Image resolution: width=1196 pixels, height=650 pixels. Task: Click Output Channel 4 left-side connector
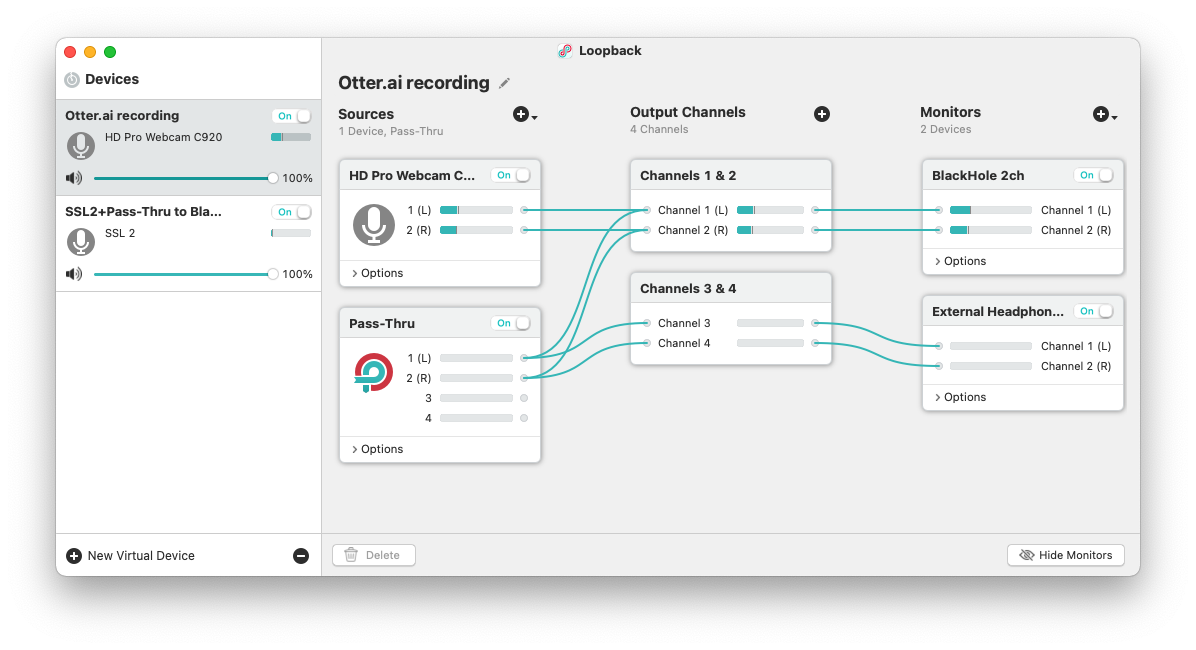pos(647,343)
